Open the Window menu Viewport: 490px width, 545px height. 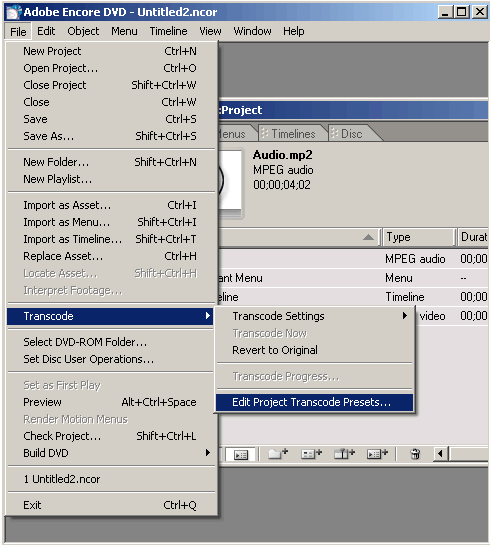pos(252,31)
